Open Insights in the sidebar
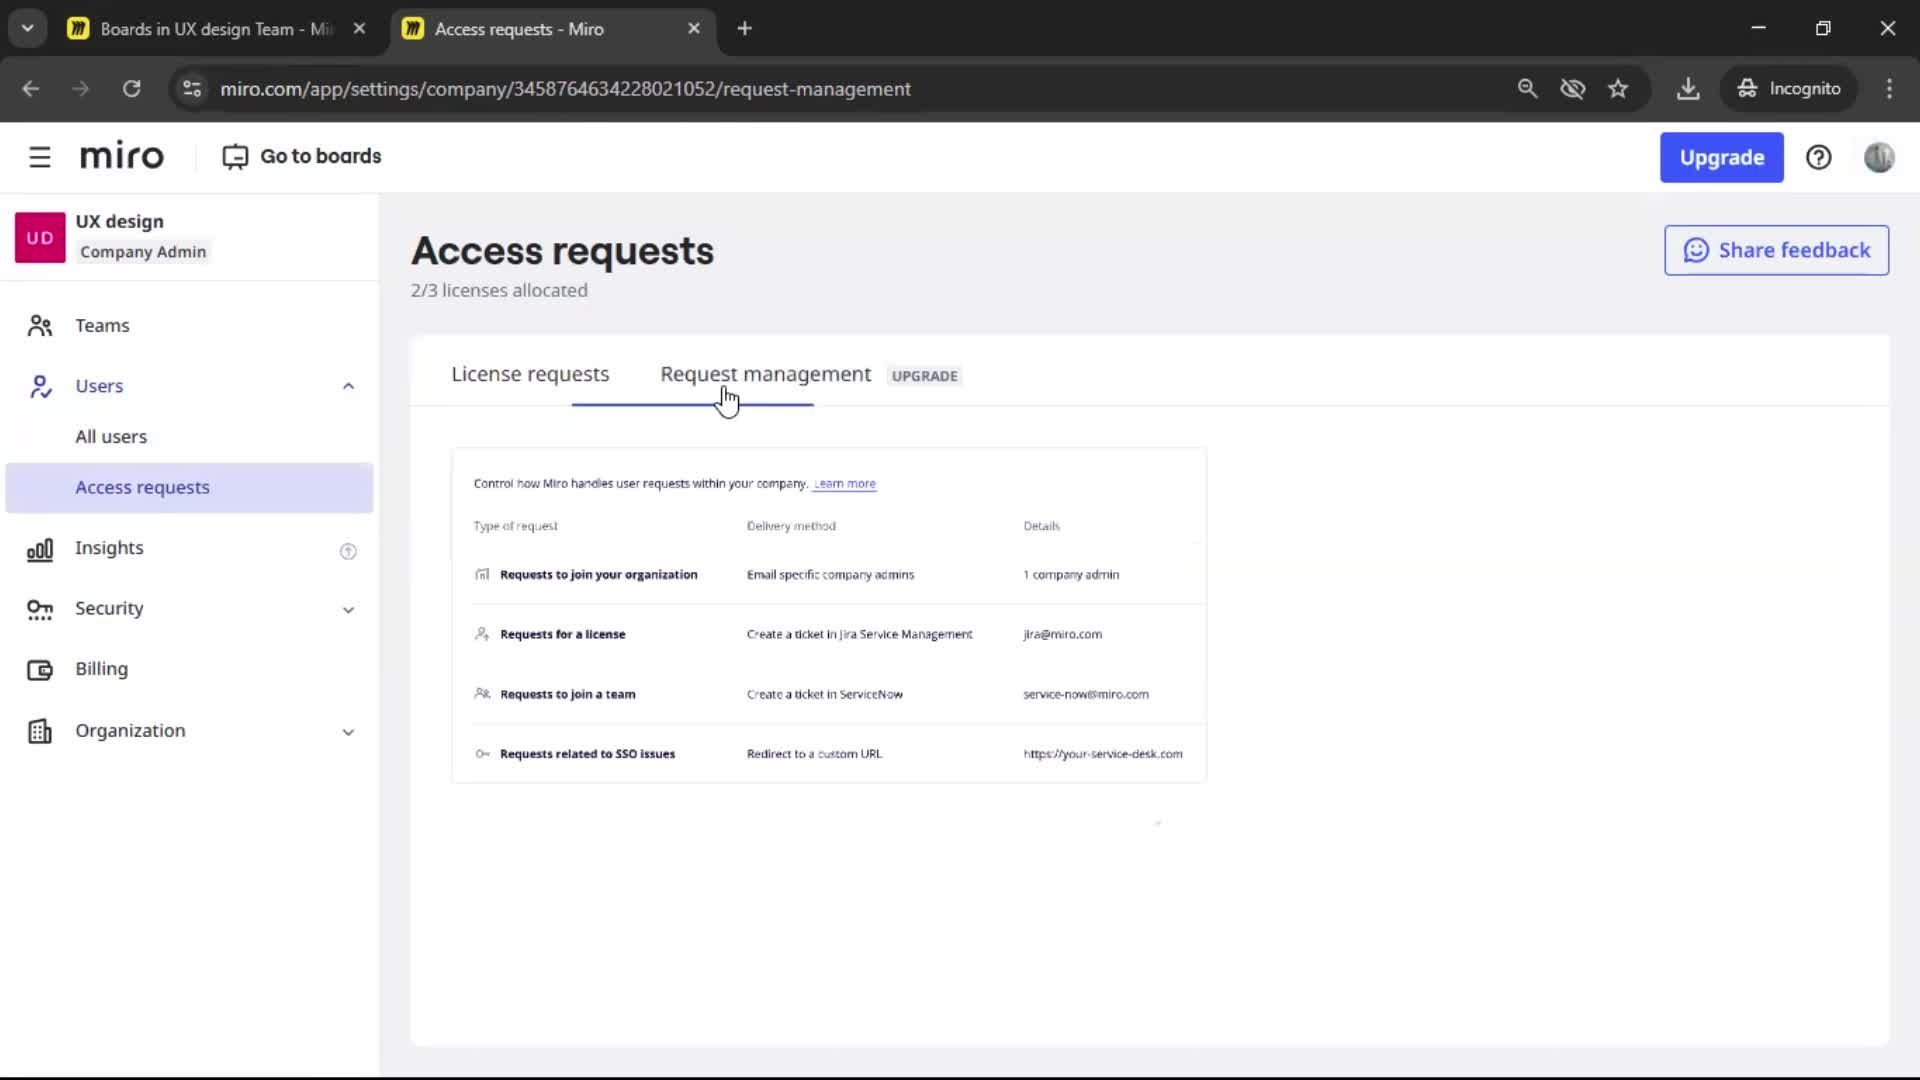The height and width of the screenshot is (1080, 1920). pyautogui.click(x=109, y=548)
